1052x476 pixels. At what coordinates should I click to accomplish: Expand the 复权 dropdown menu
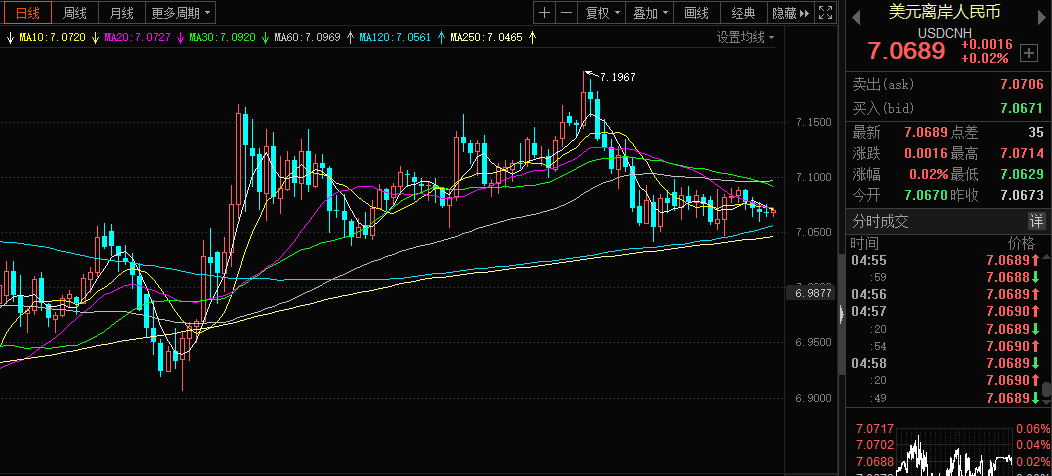point(603,13)
